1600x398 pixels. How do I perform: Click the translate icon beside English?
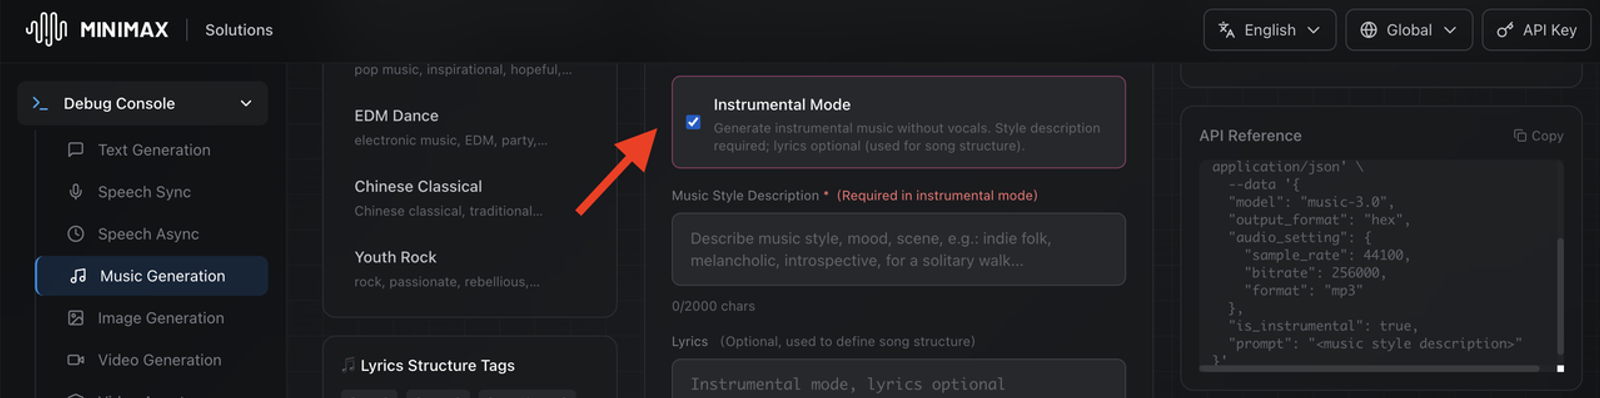tap(1226, 30)
